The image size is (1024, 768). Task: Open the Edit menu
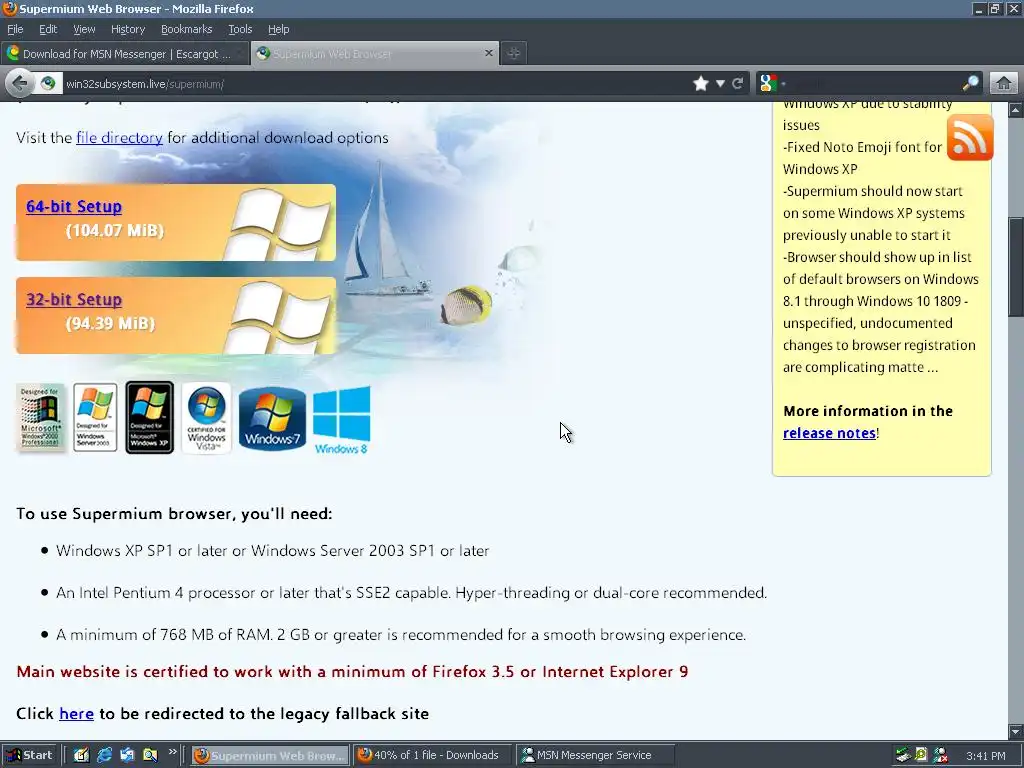48,29
